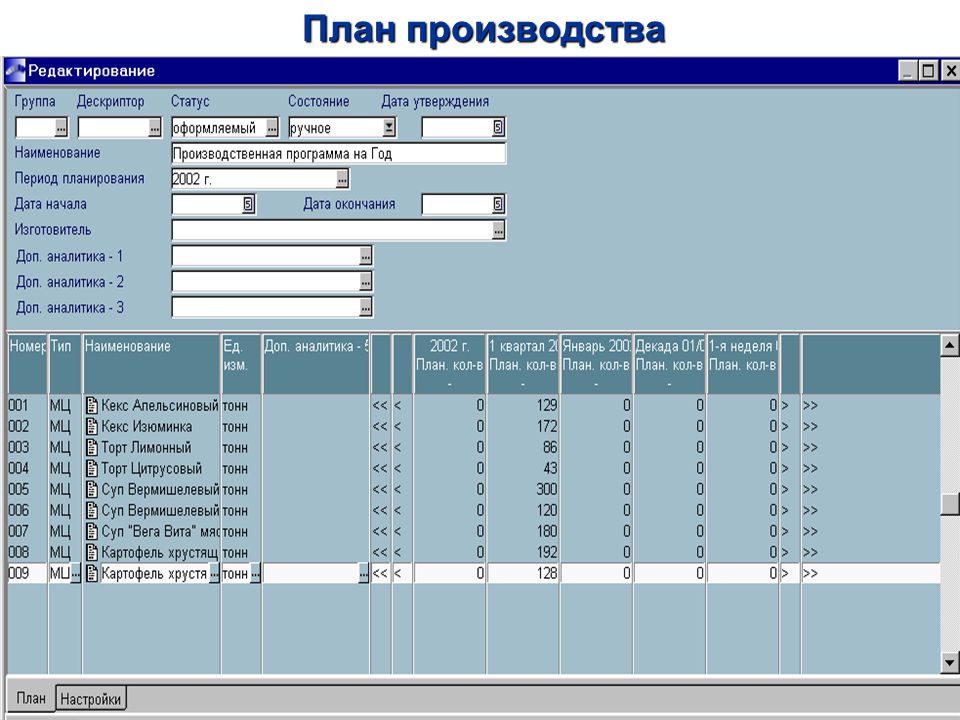Click the 1-я неделя column header
This screenshot has height=720, width=960.
[x=743, y=364]
